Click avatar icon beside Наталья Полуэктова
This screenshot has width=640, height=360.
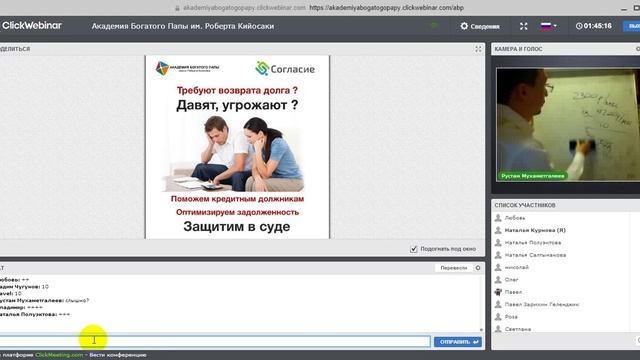(x=498, y=242)
